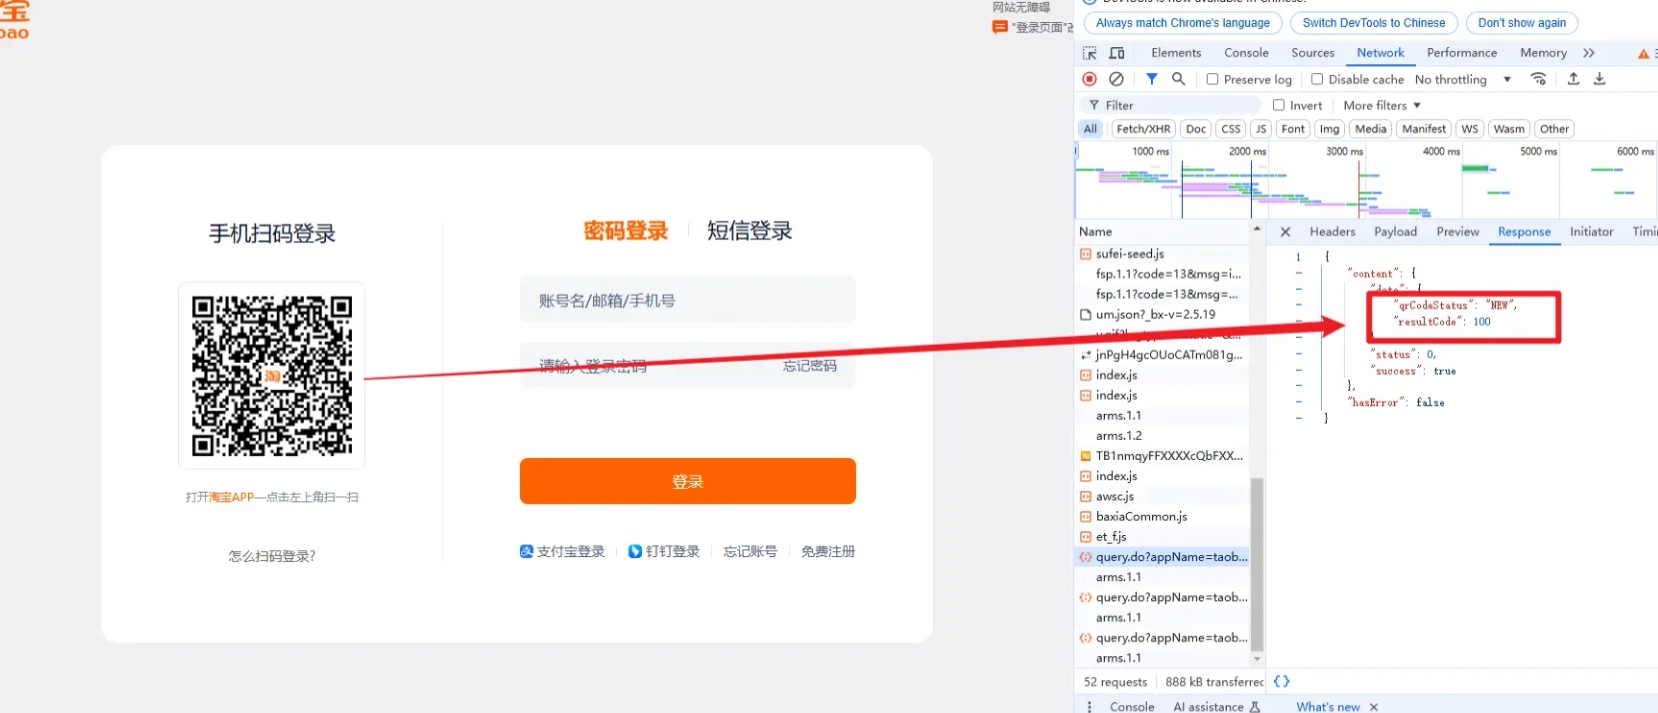Switch to the Elements tab
Image resolution: width=1658 pixels, height=713 pixels.
pos(1176,53)
